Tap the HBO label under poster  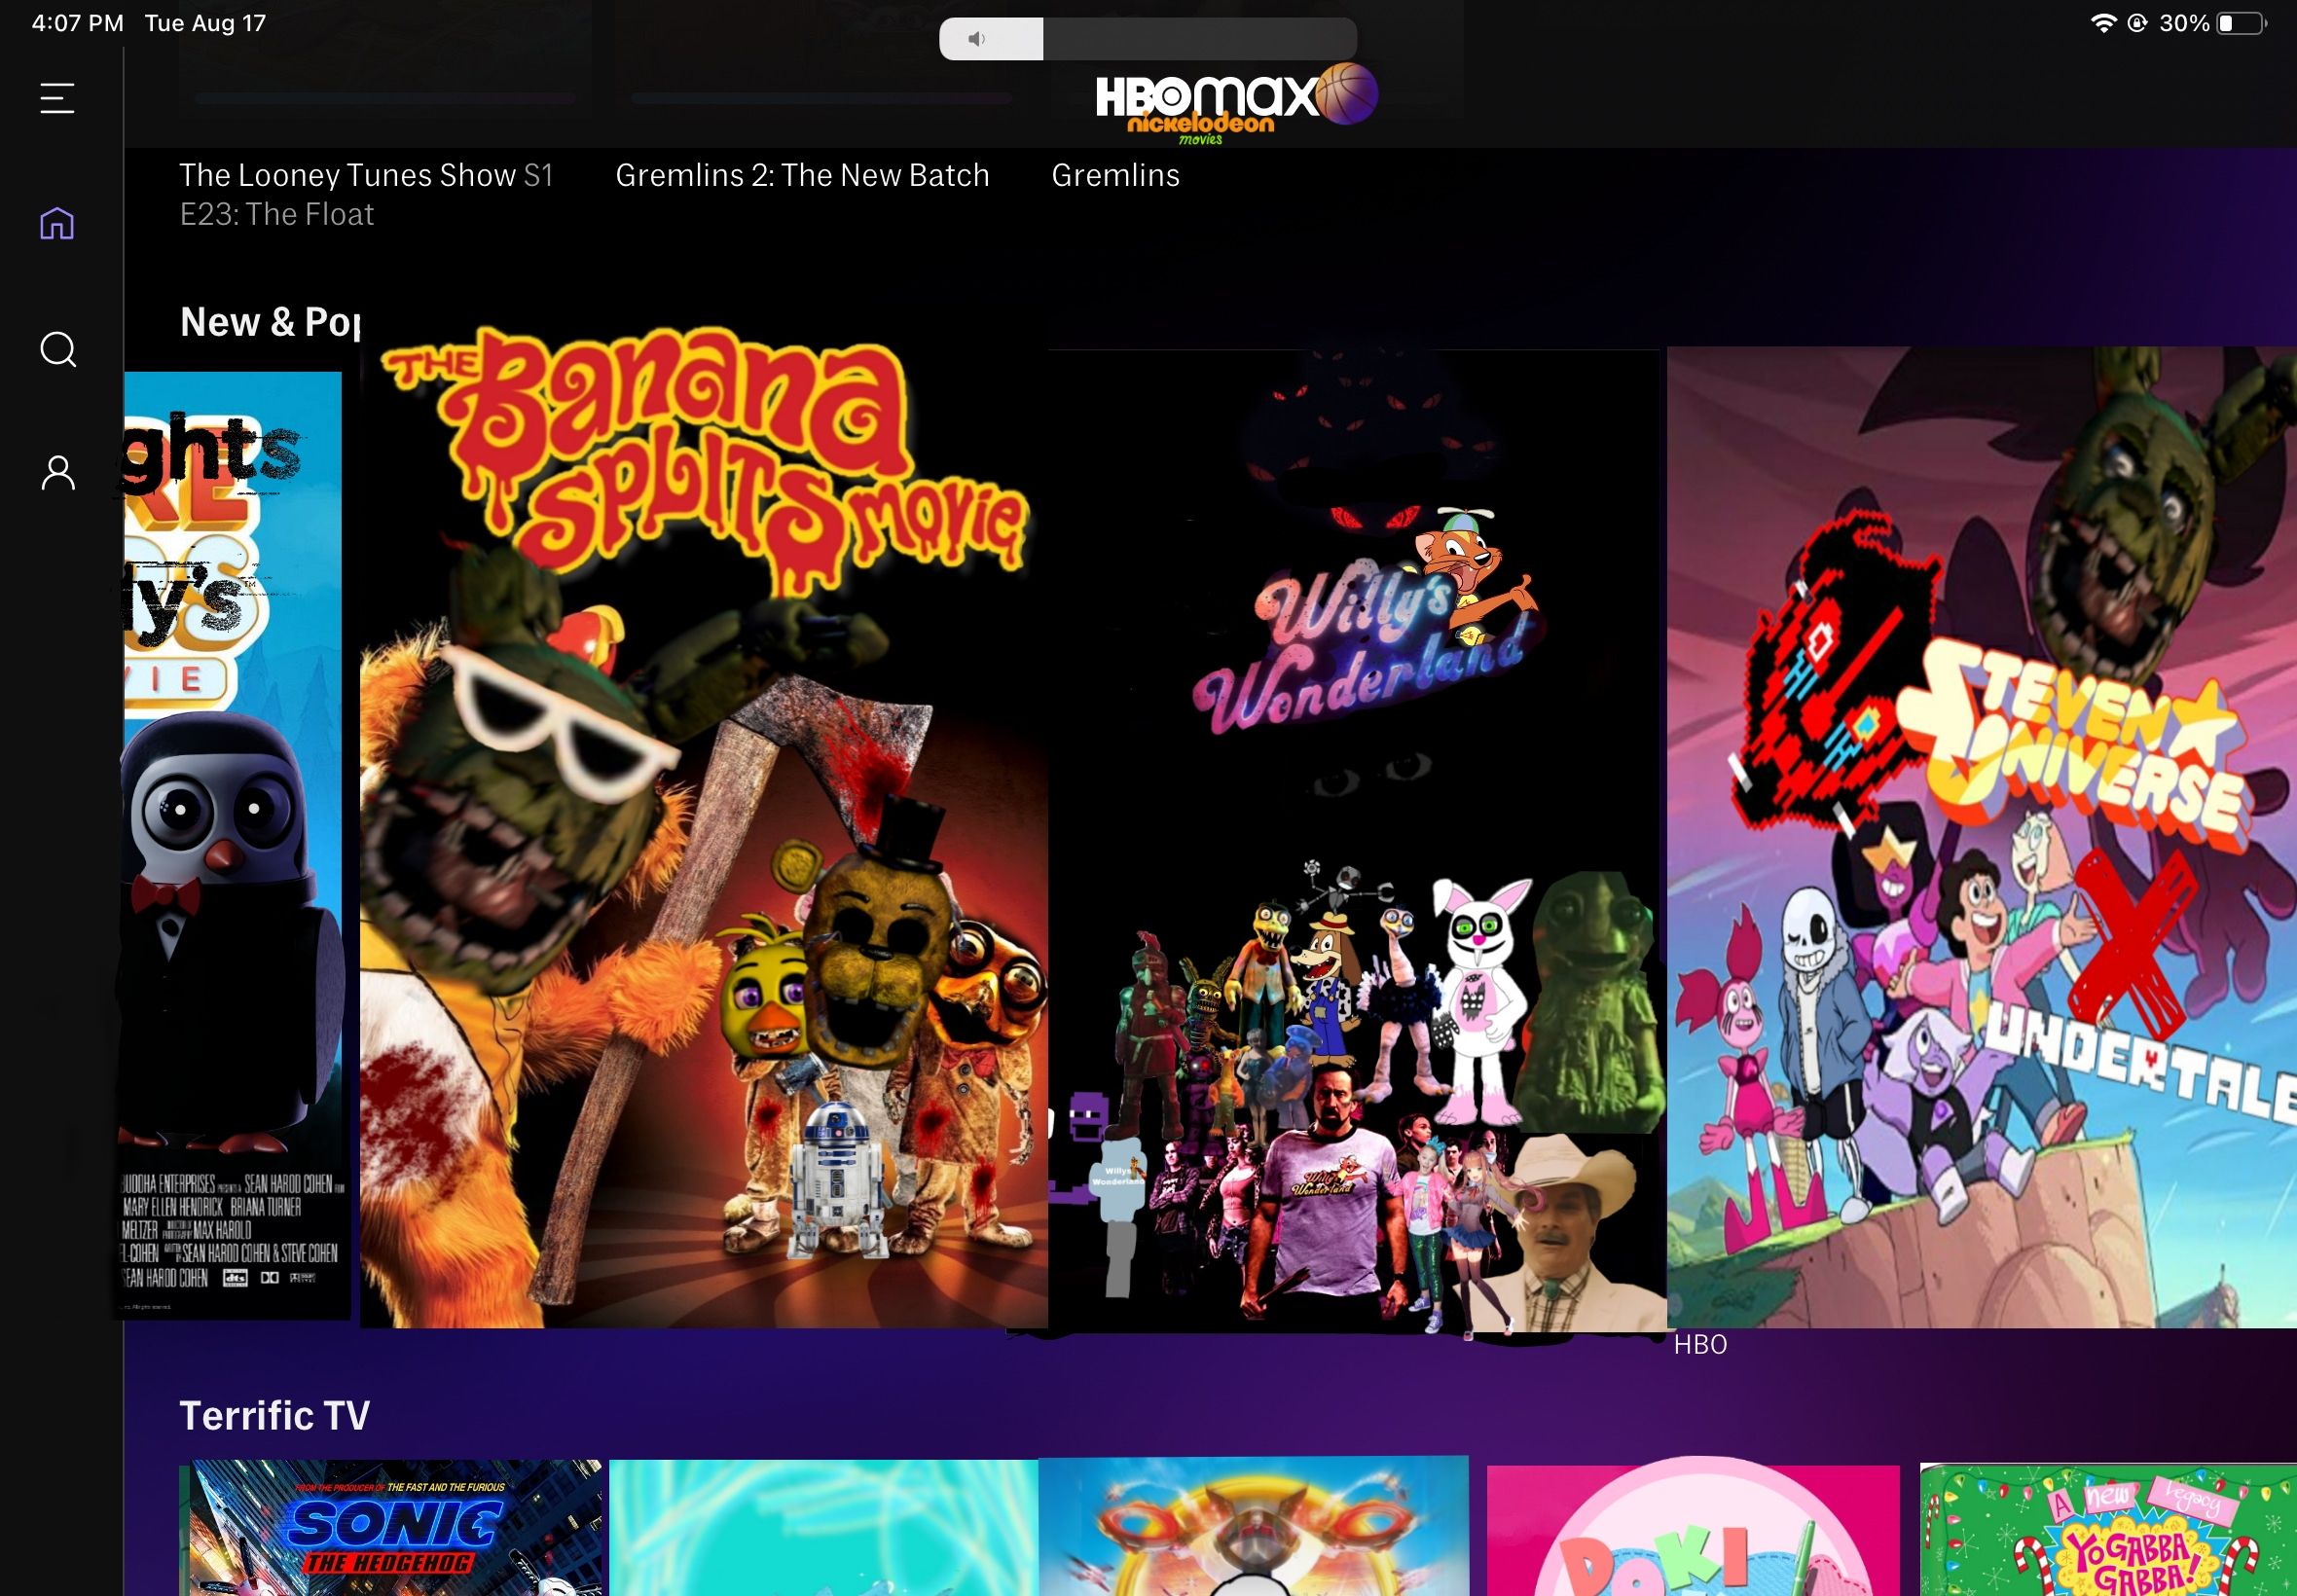[x=1700, y=1344]
